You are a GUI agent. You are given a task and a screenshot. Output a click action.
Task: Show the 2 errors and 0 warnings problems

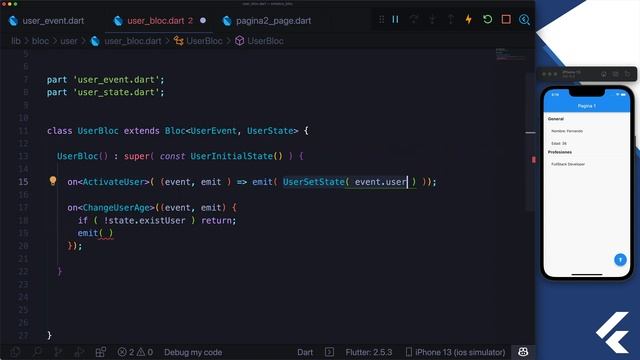click(135, 352)
